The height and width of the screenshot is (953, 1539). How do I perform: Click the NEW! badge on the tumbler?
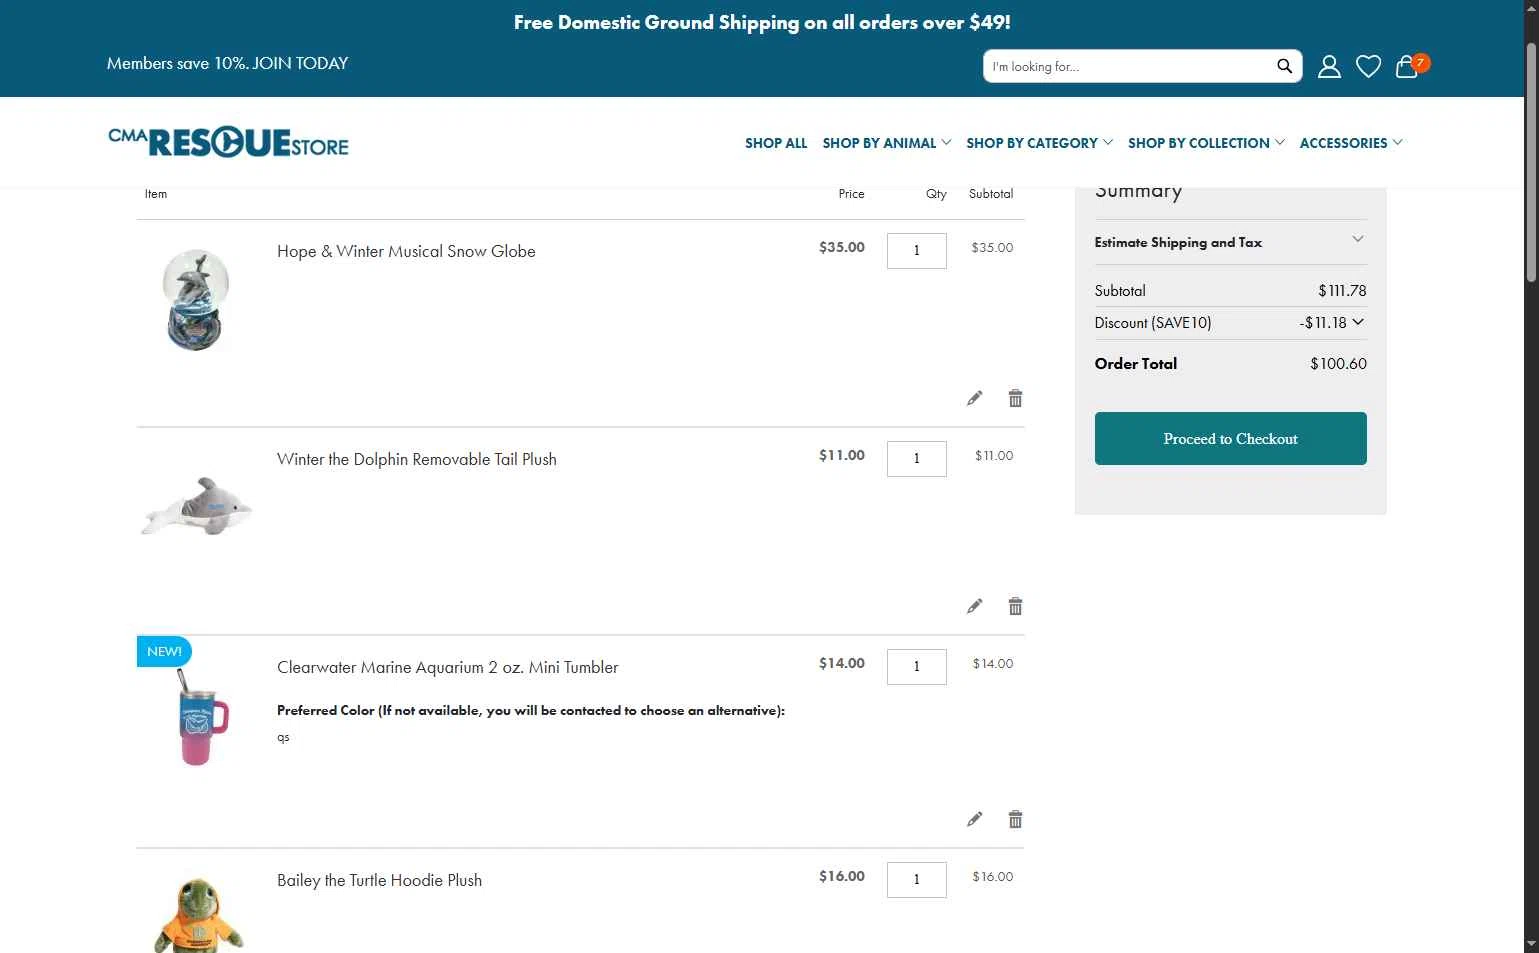tap(164, 651)
